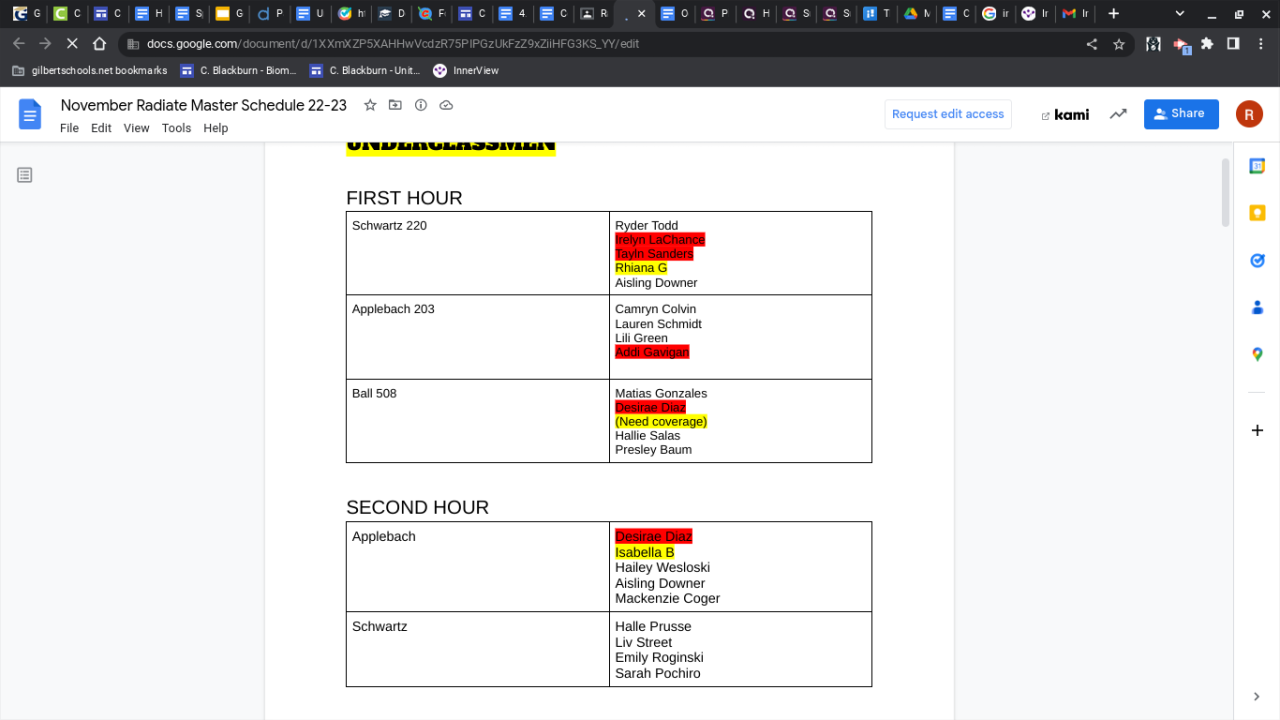The height and width of the screenshot is (720, 1280).
Task: Bookmark this page with the star icon
Action: [1119, 44]
